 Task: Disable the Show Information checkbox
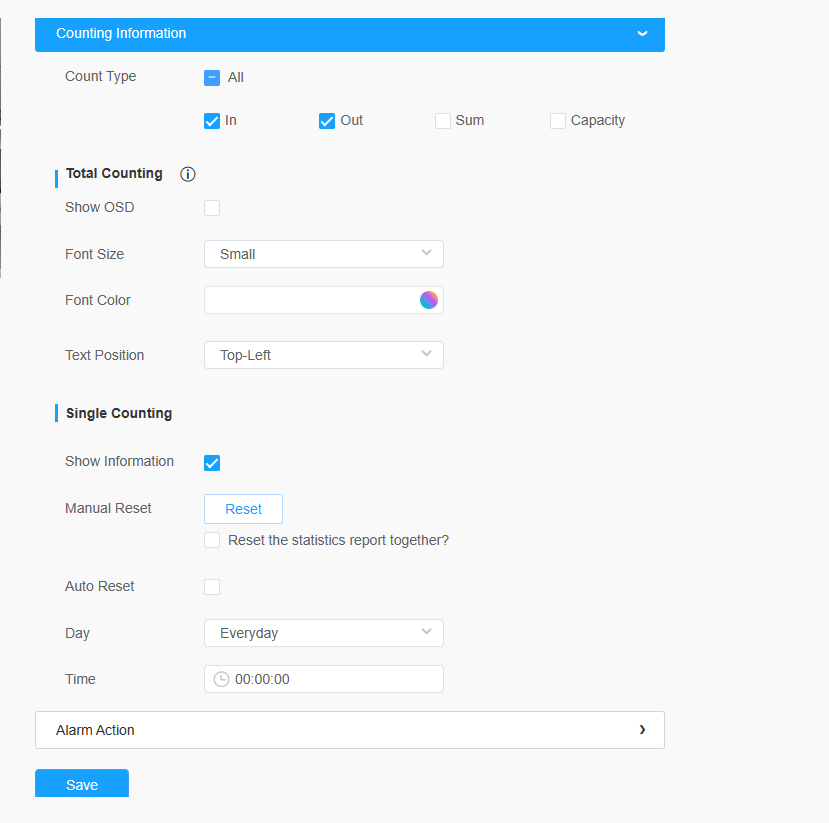click(212, 463)
